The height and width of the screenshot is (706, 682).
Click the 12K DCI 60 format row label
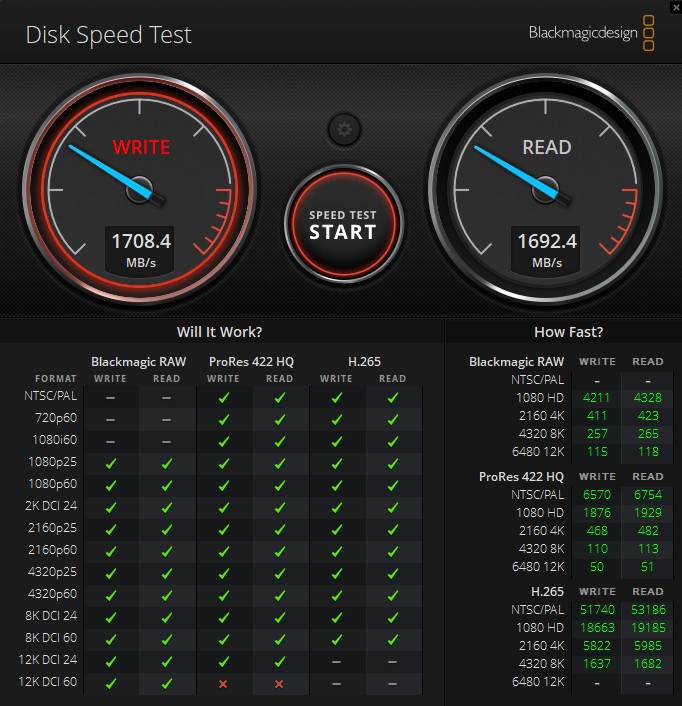pos(48,682)
